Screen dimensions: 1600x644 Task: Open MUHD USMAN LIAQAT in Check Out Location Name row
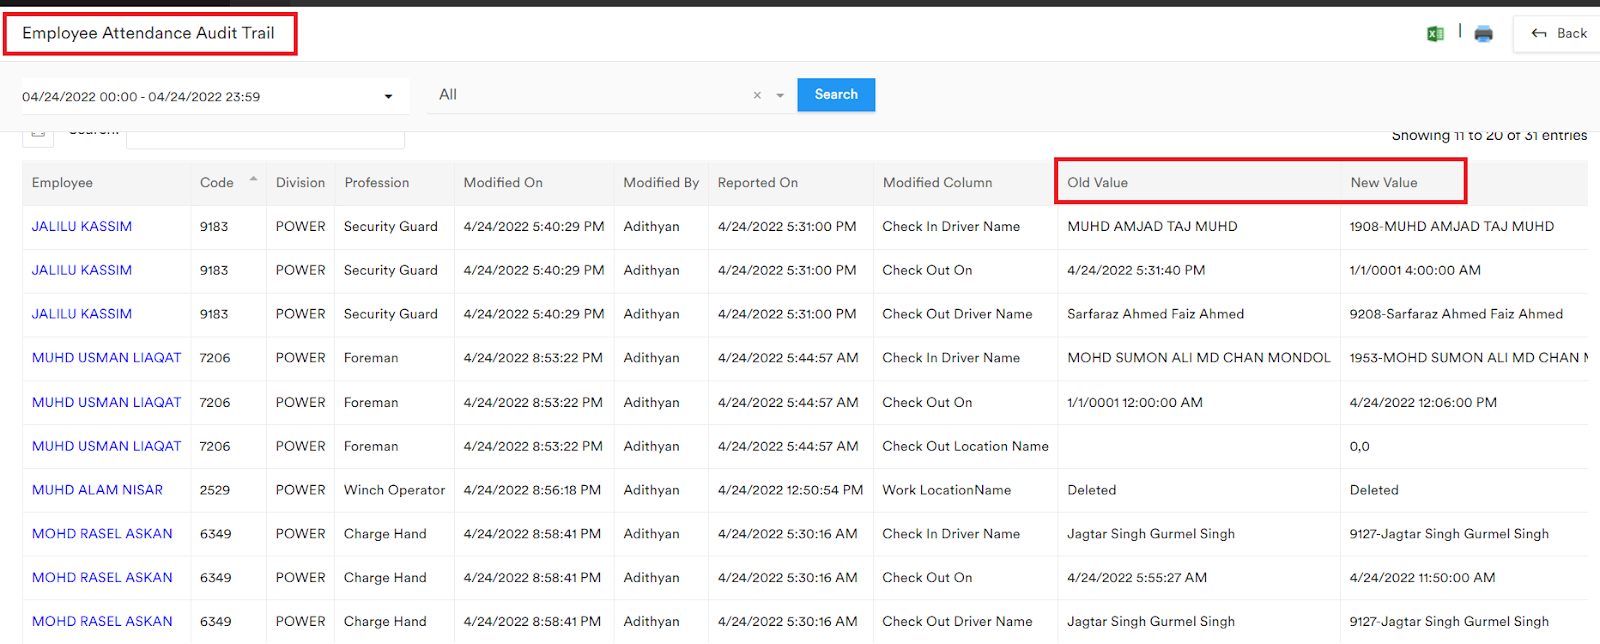pos(107,446)
